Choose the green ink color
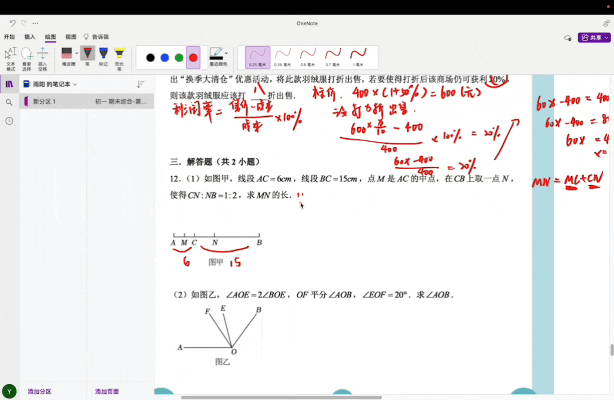 [179, 58]
